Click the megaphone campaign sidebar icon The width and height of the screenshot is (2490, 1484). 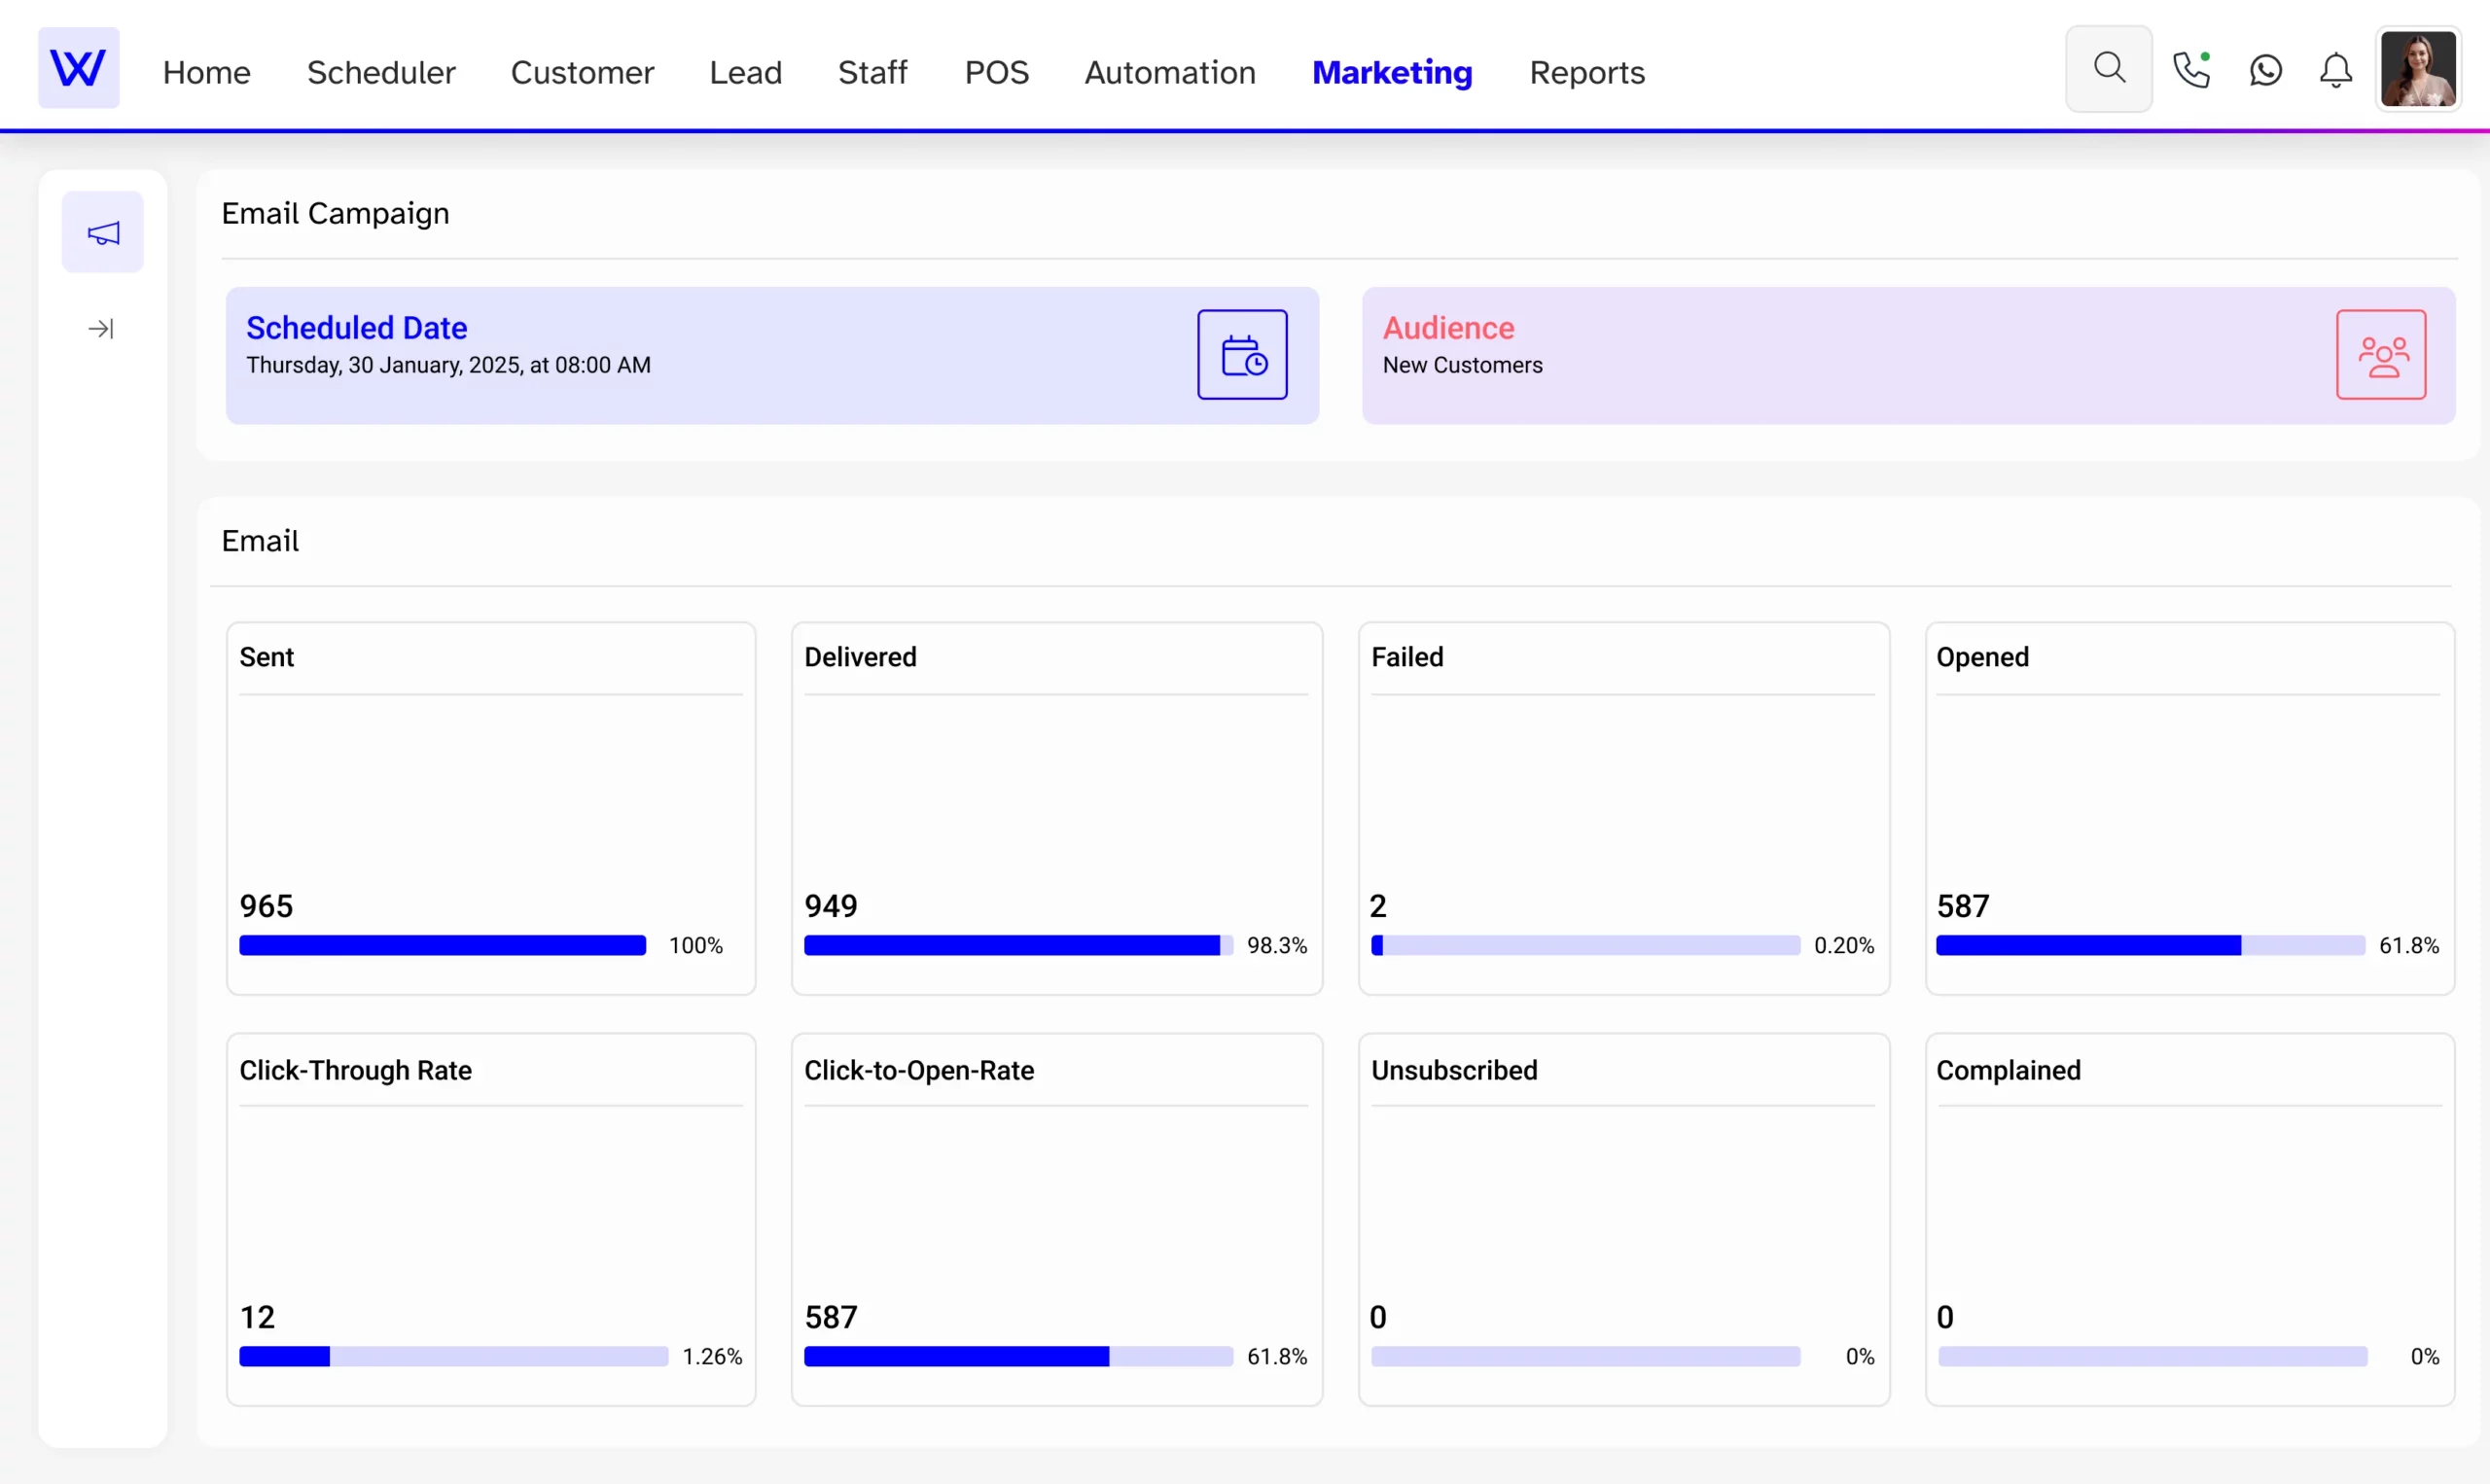103,232
